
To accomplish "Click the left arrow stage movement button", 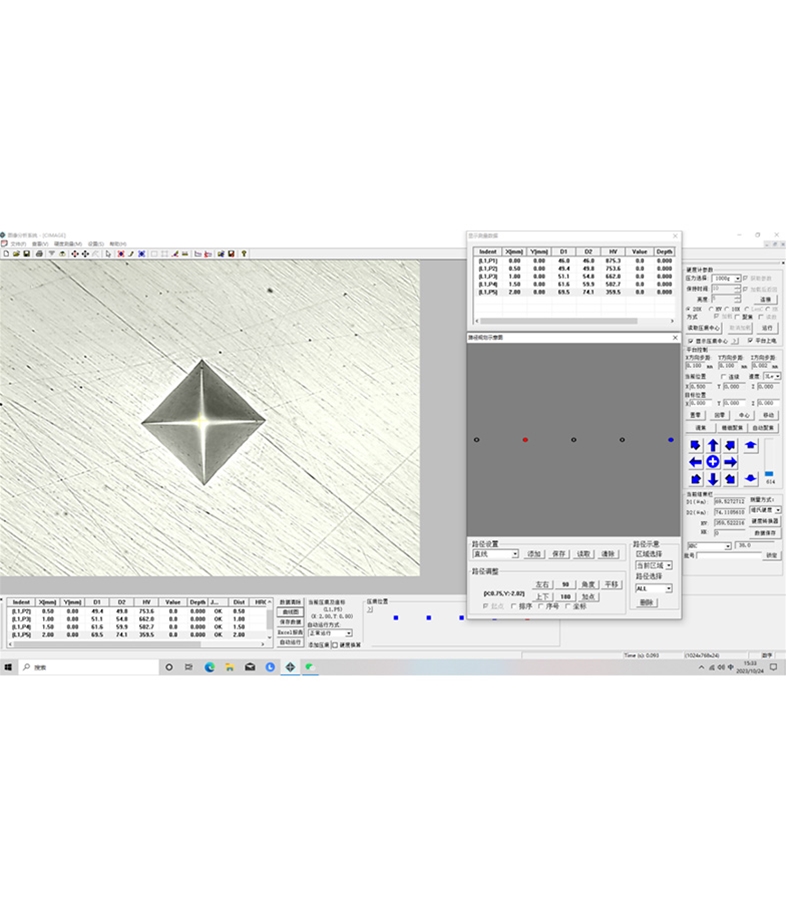I will pos(696,462).
